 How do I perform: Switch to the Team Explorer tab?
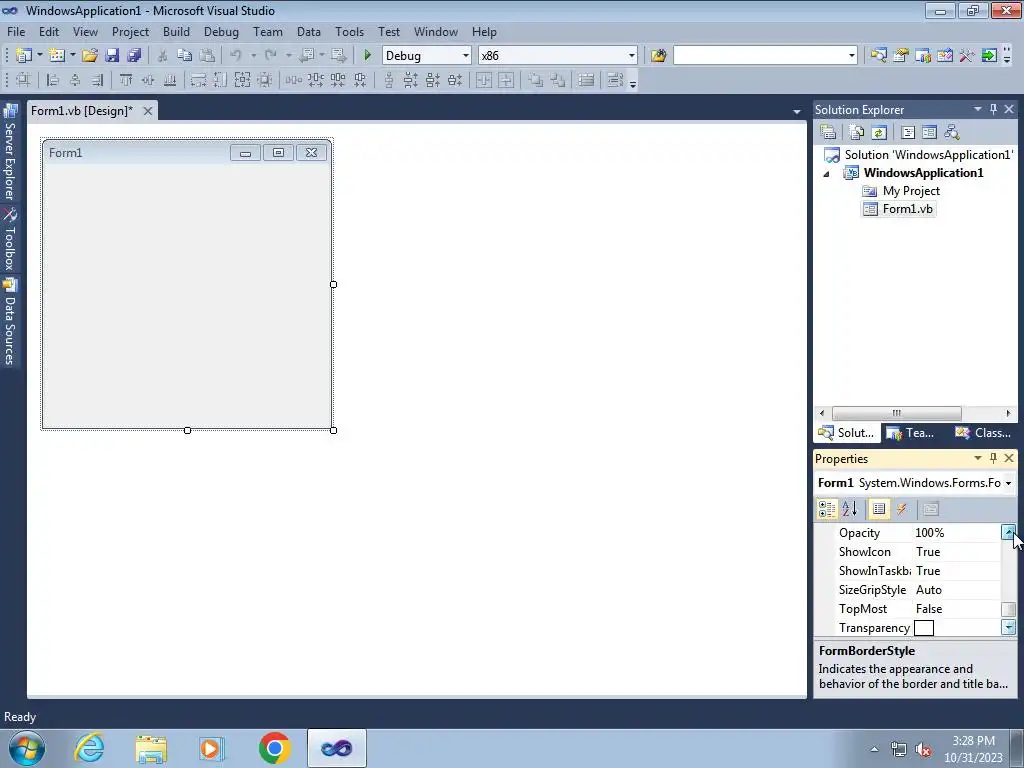(910, 432)
